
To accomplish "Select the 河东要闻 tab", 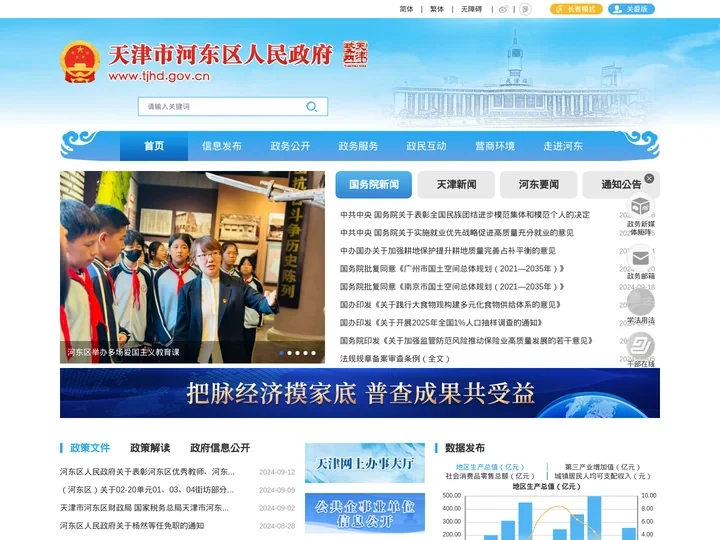I will [539, 185].
